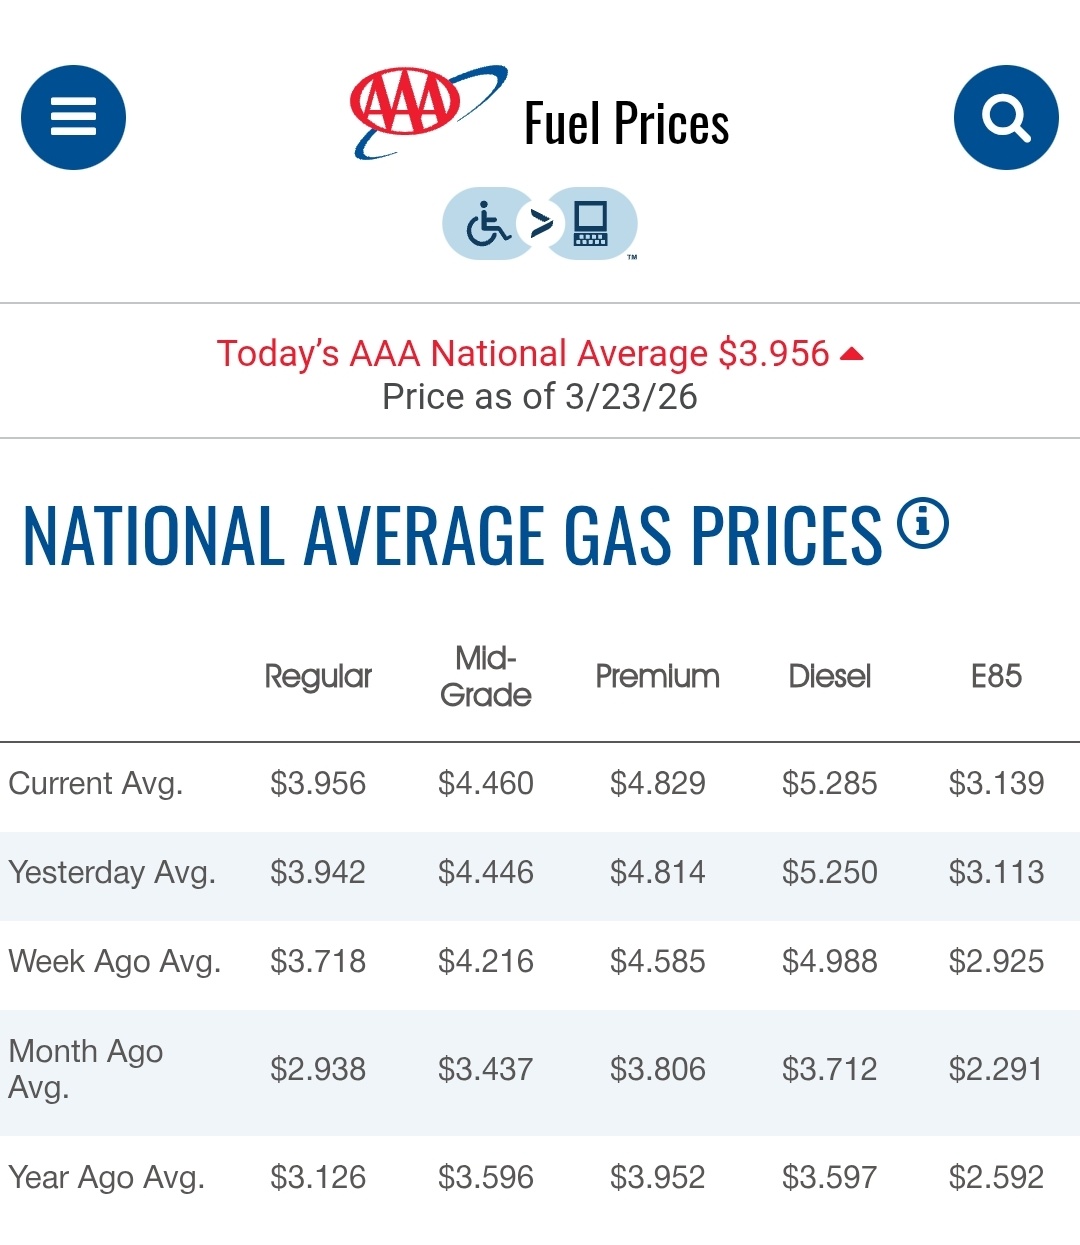Image resolution: width=1080 pixels, height=1245 pixels.
Task: Click the red price-up triangle
Action: coord(852,354)
